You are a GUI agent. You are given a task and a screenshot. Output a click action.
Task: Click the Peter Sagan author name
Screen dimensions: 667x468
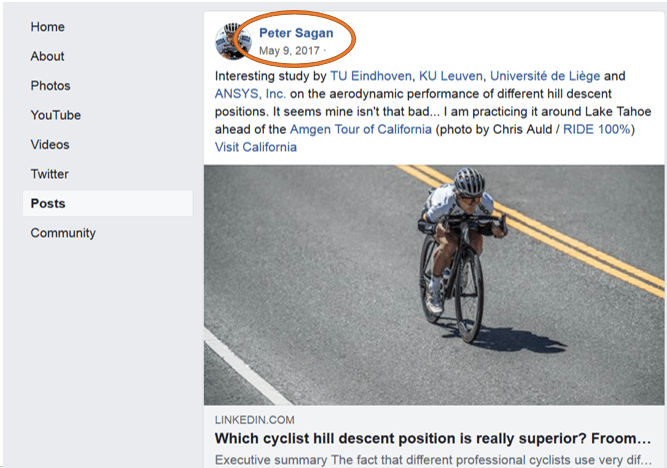click(294, 33)
